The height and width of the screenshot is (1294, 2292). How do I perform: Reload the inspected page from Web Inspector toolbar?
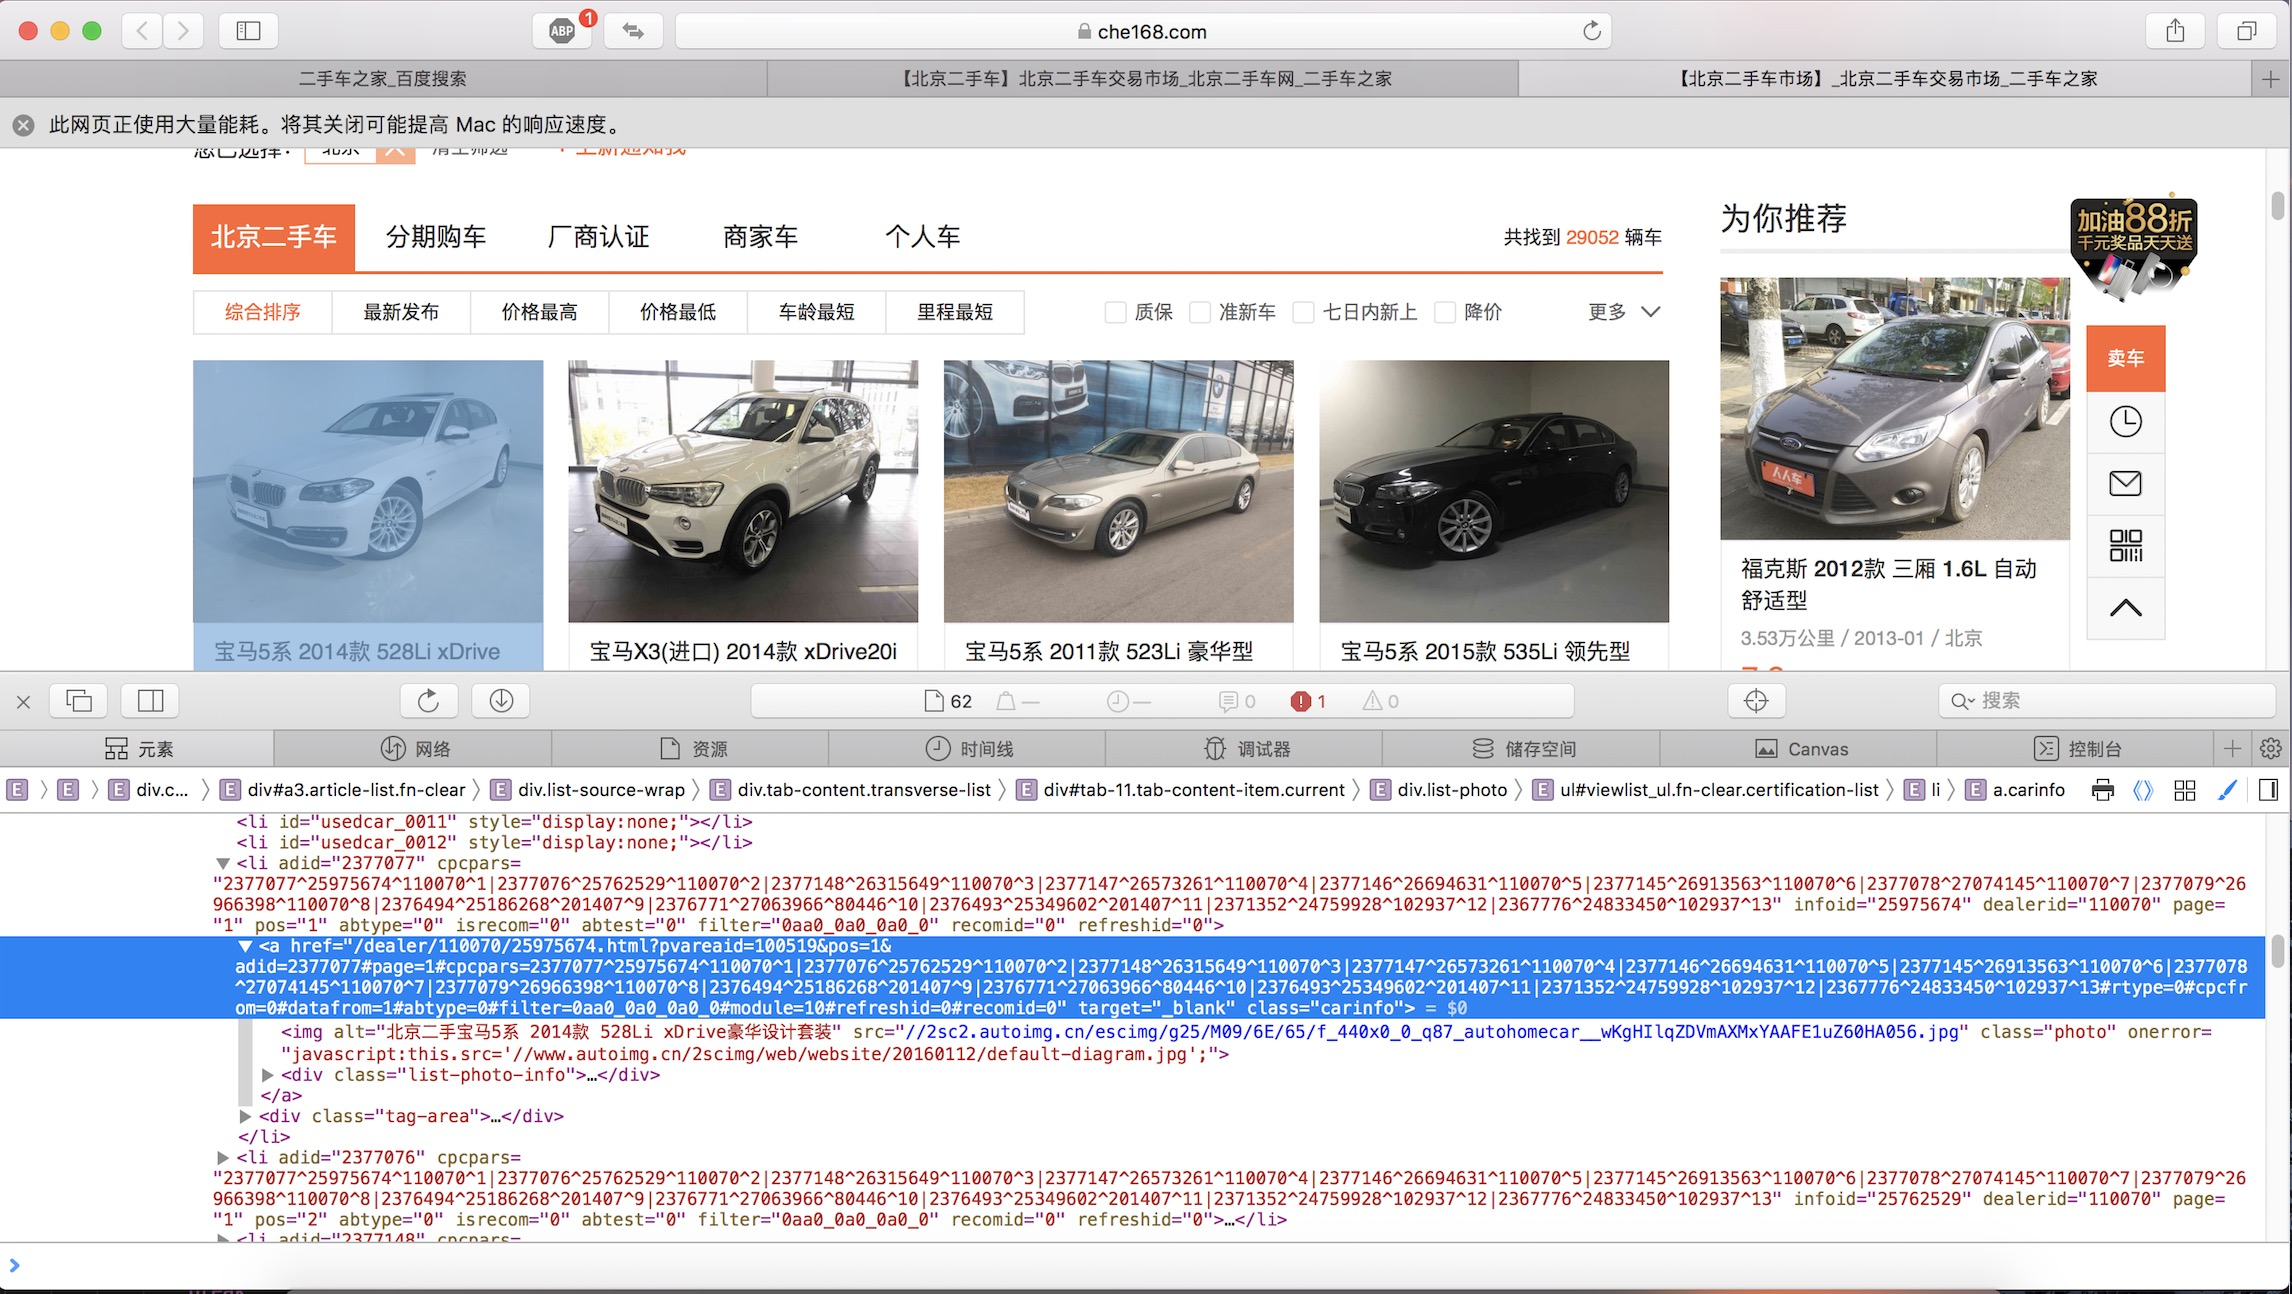click(x=428, y=701)
